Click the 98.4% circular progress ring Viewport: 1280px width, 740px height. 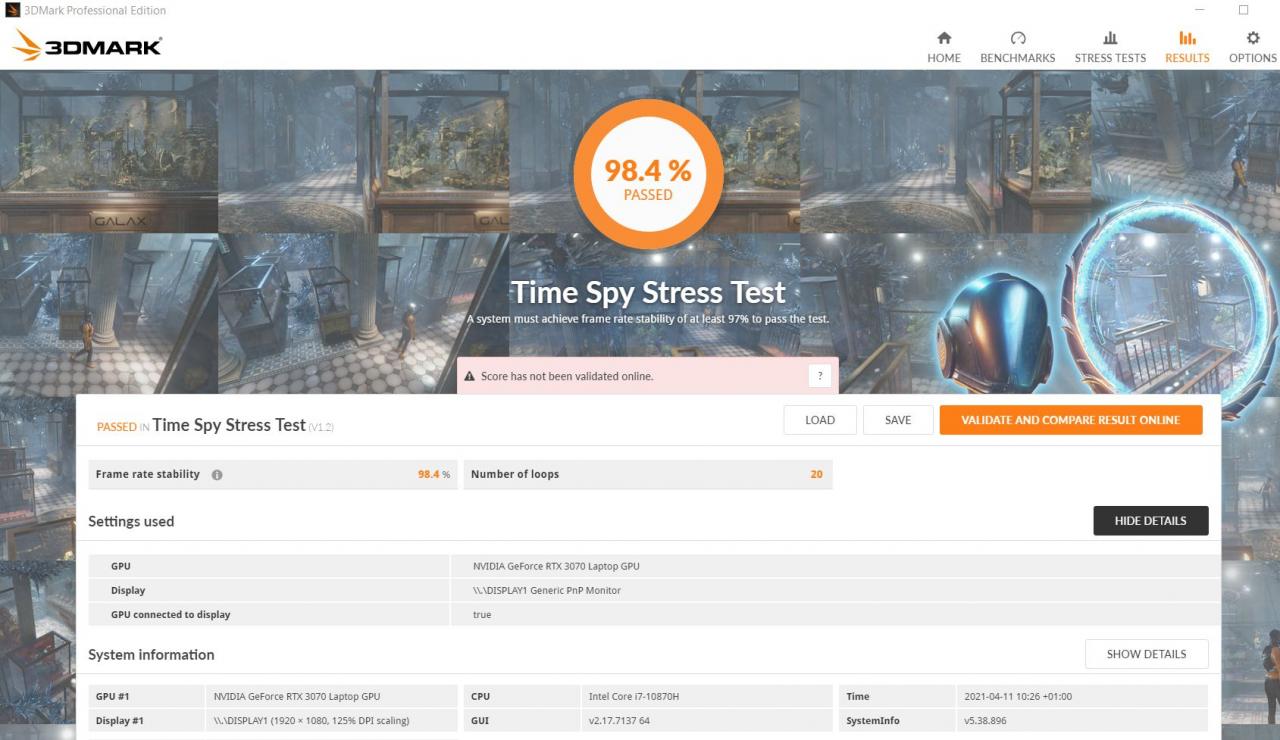pyautogui.click(x=647, y=172)
